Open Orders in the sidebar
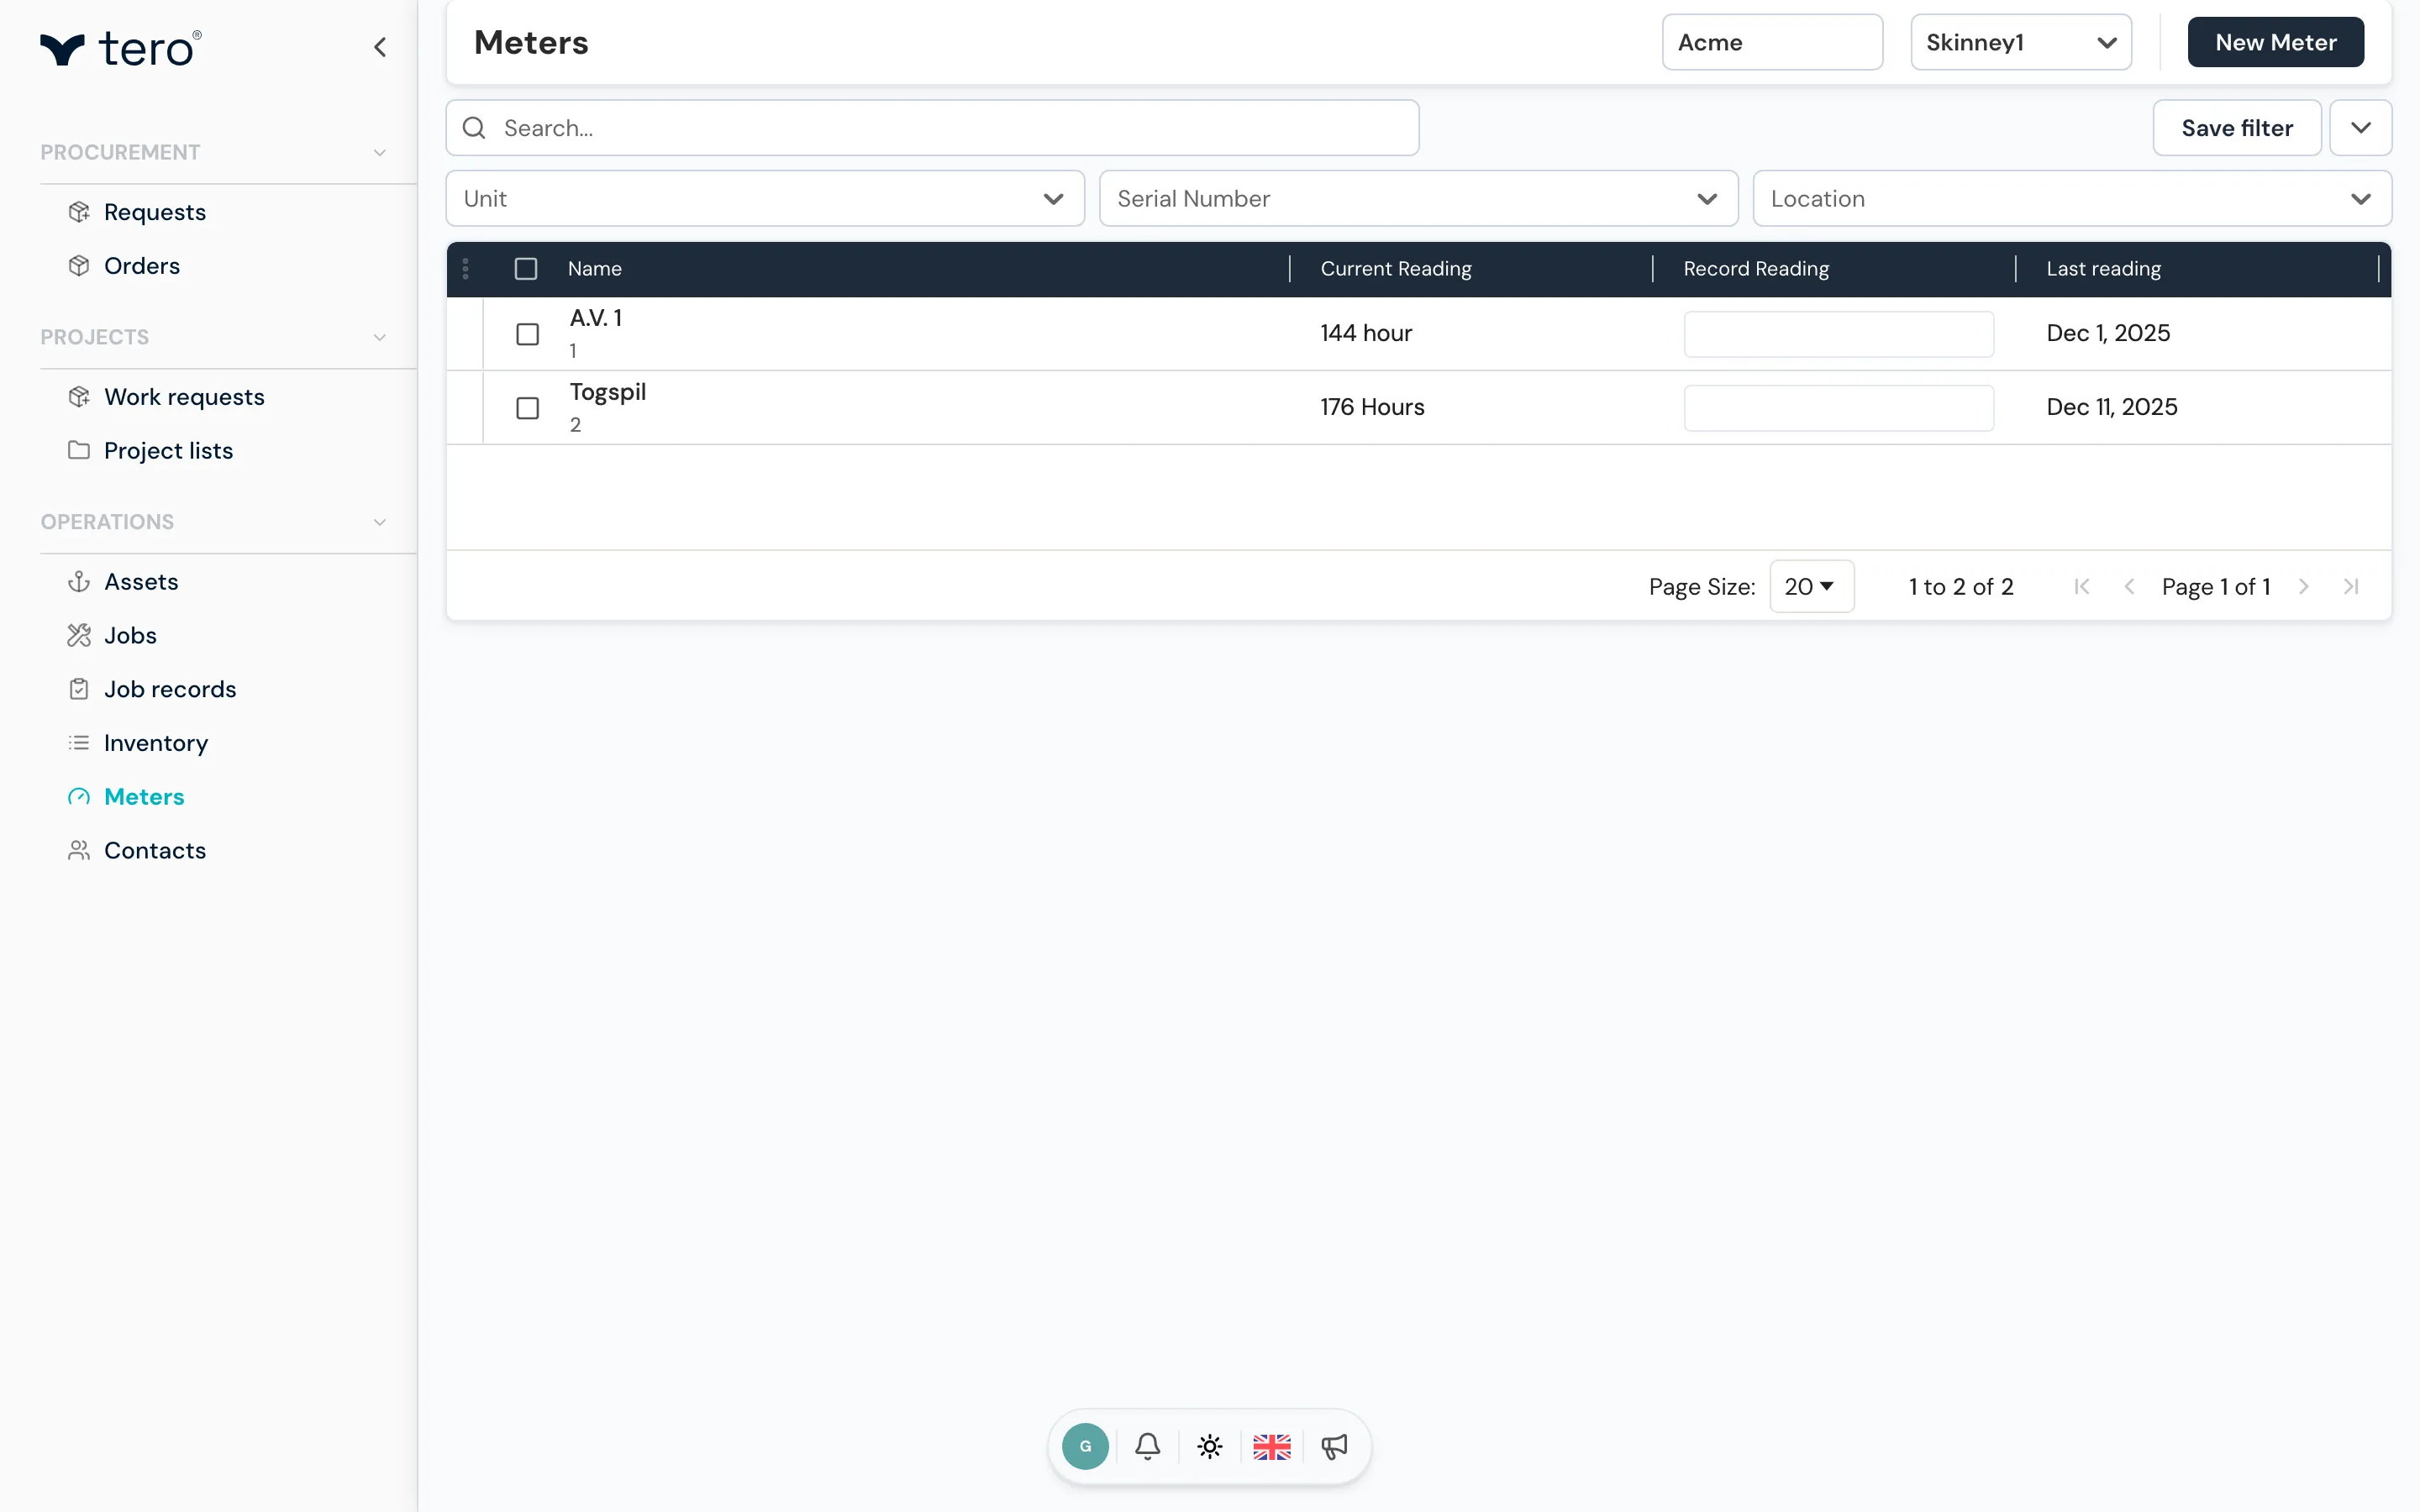 coord(142,266)
